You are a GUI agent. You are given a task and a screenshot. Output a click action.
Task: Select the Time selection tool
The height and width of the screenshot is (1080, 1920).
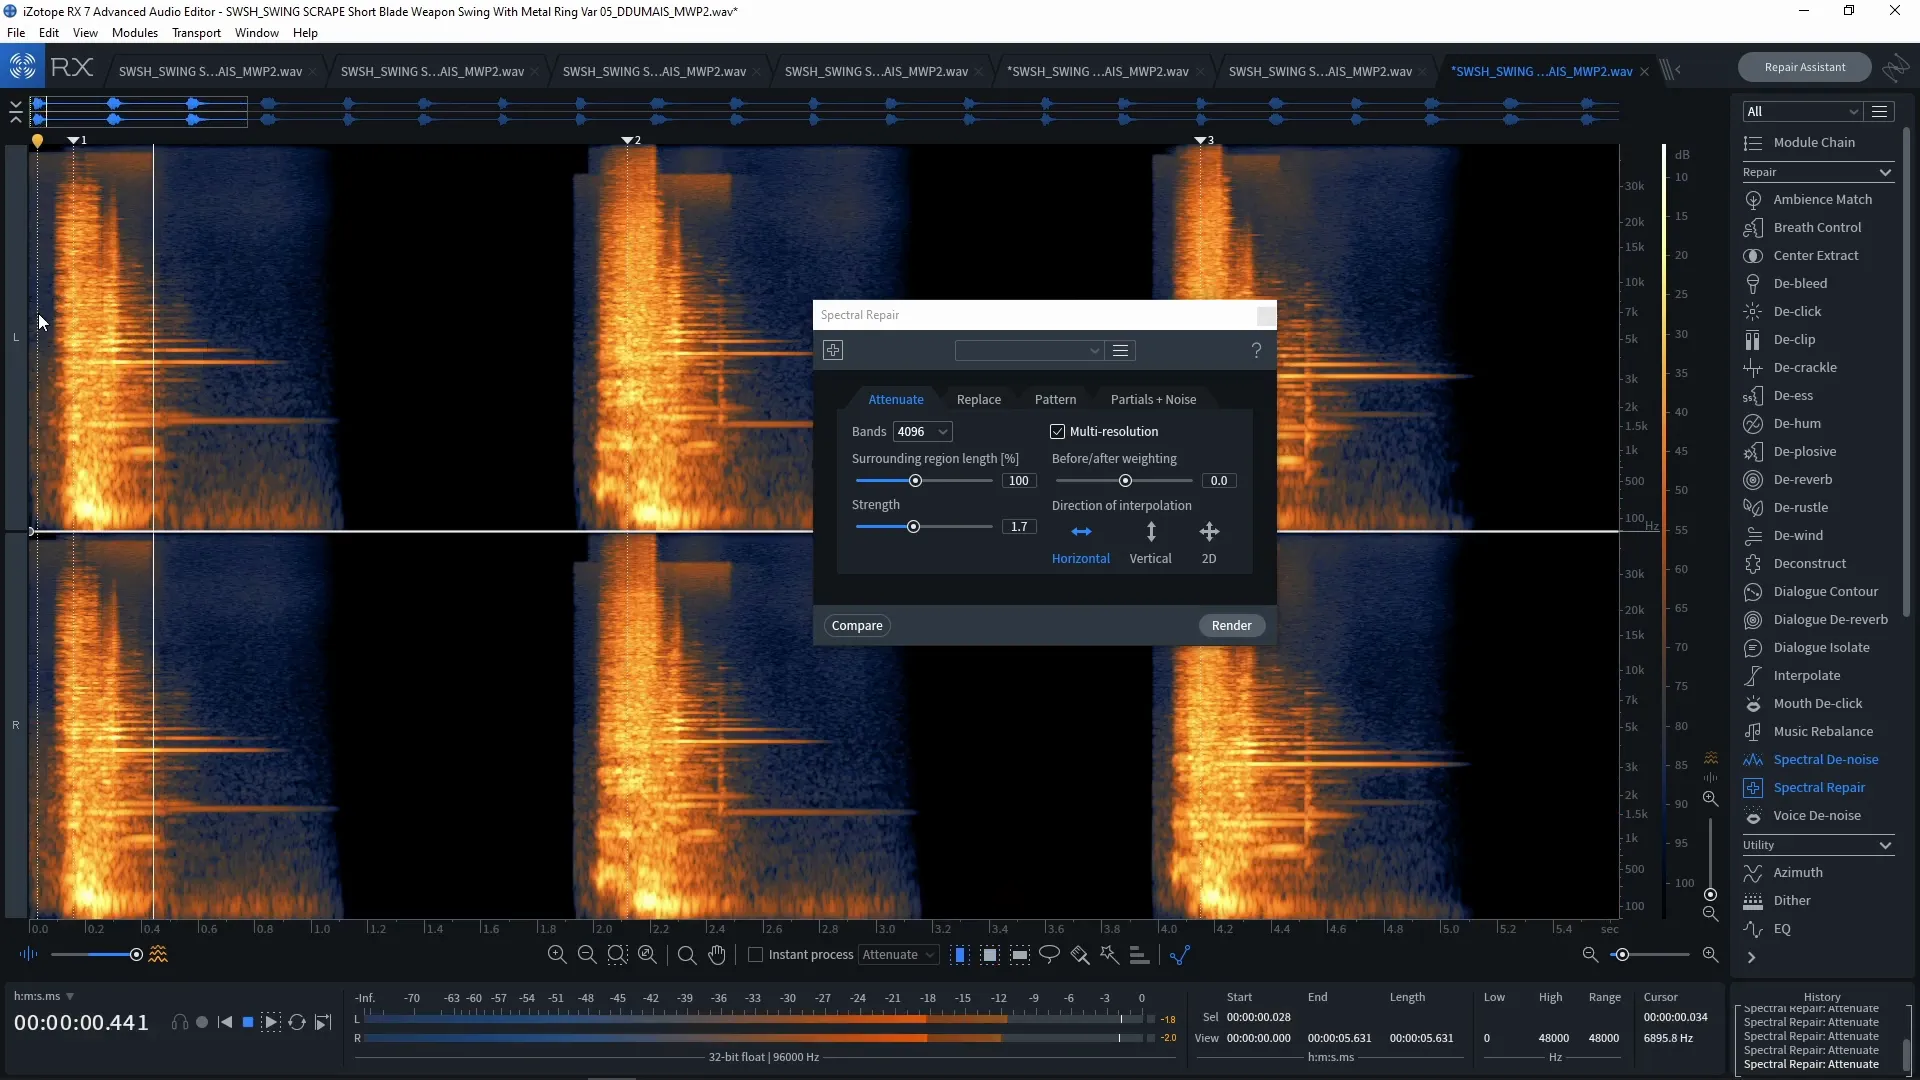point(961,955)
